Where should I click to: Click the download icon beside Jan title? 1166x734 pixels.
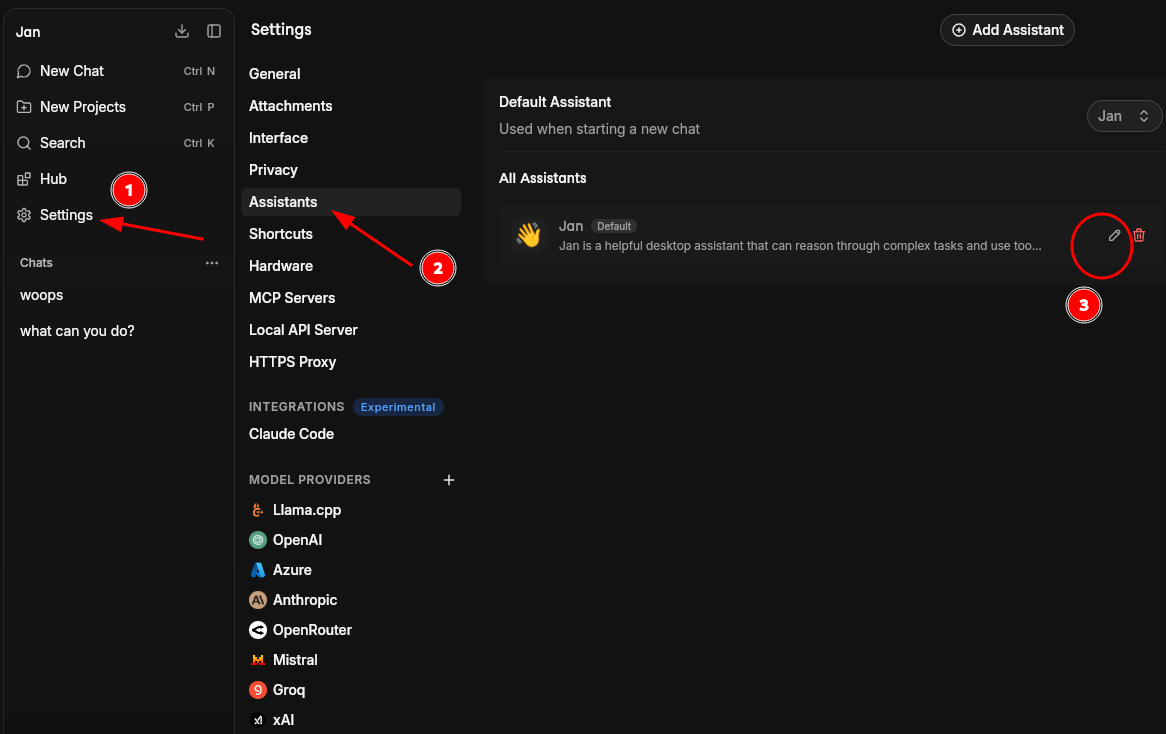[181, 31]
